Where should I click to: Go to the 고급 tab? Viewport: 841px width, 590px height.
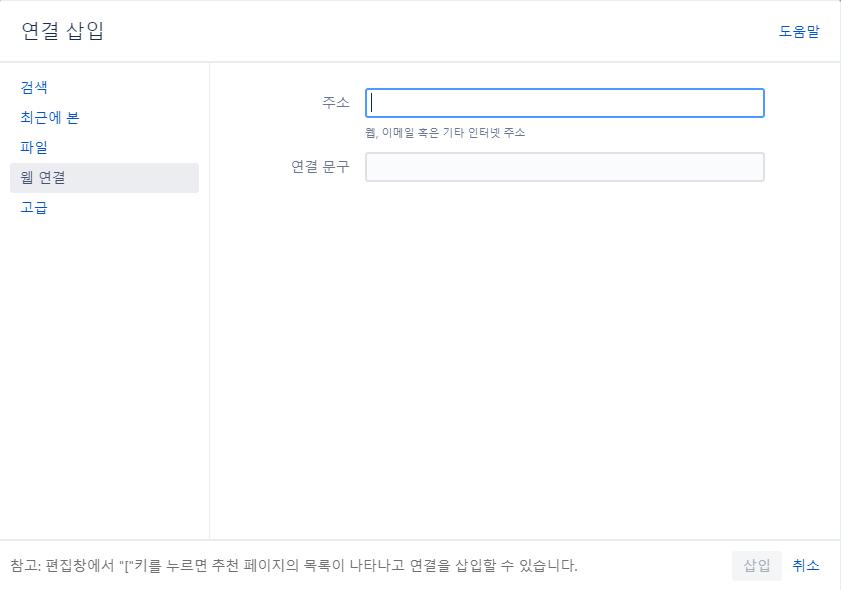(34, 208)
